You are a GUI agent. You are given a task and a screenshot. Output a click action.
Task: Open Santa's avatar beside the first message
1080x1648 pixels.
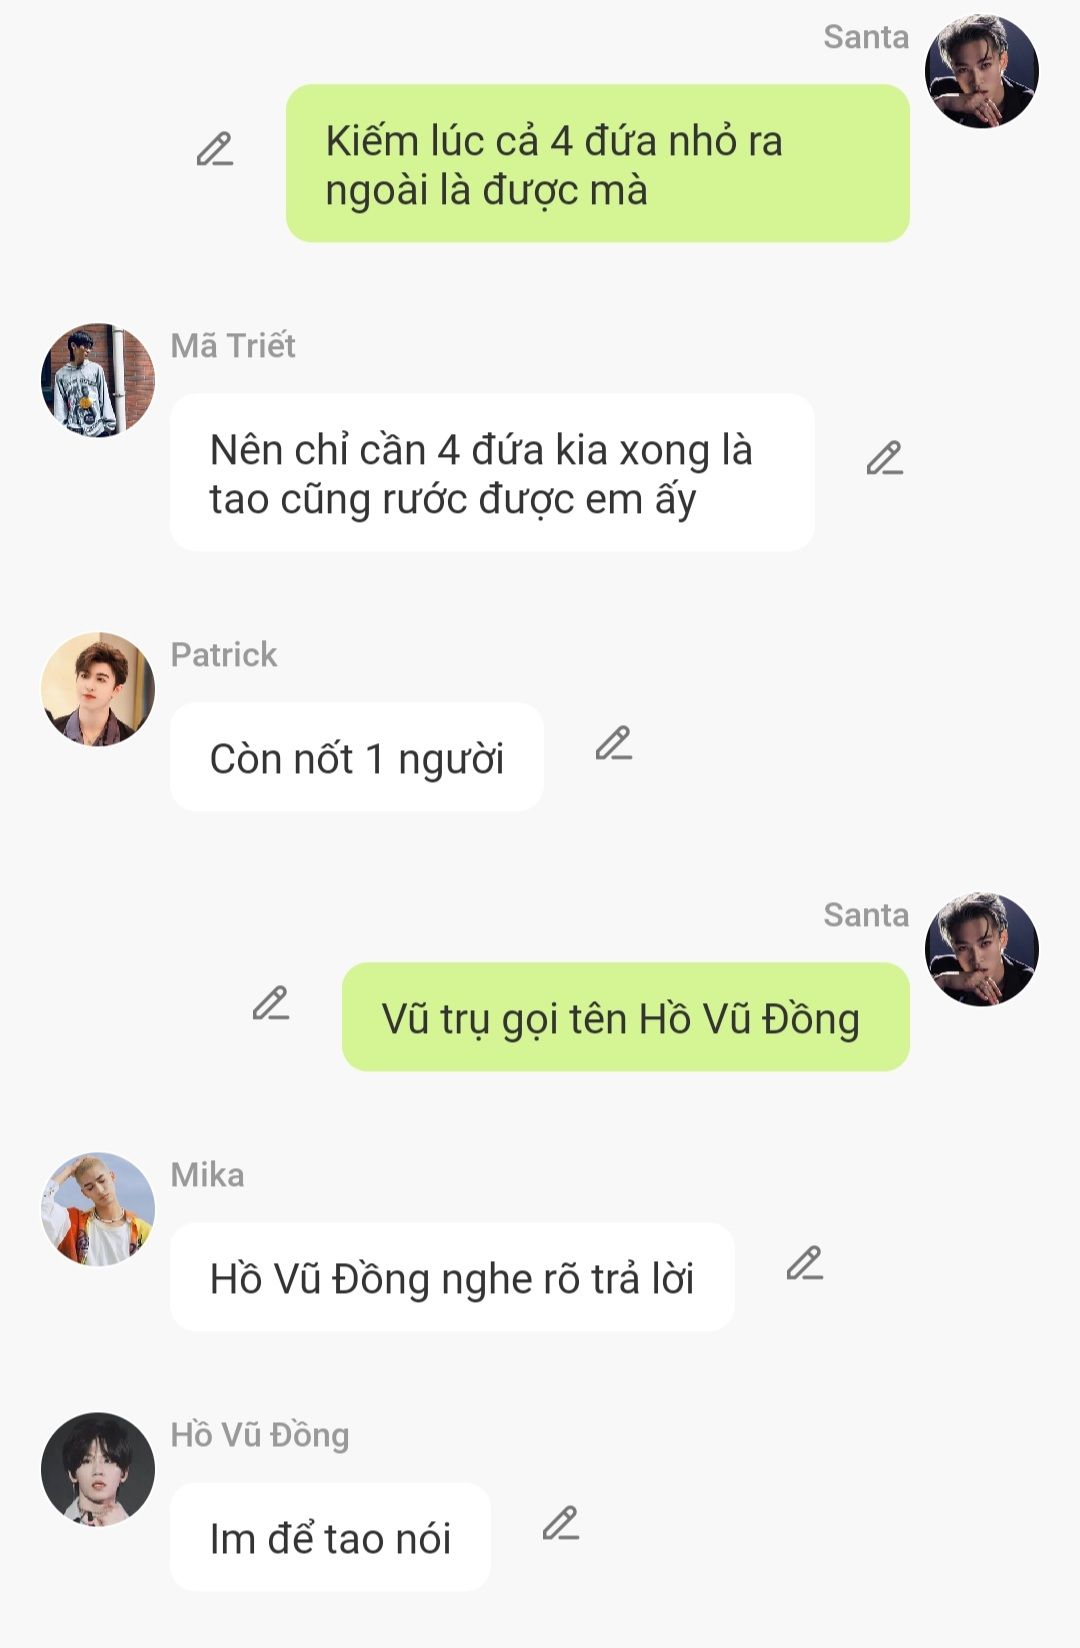tap(982, 71)
